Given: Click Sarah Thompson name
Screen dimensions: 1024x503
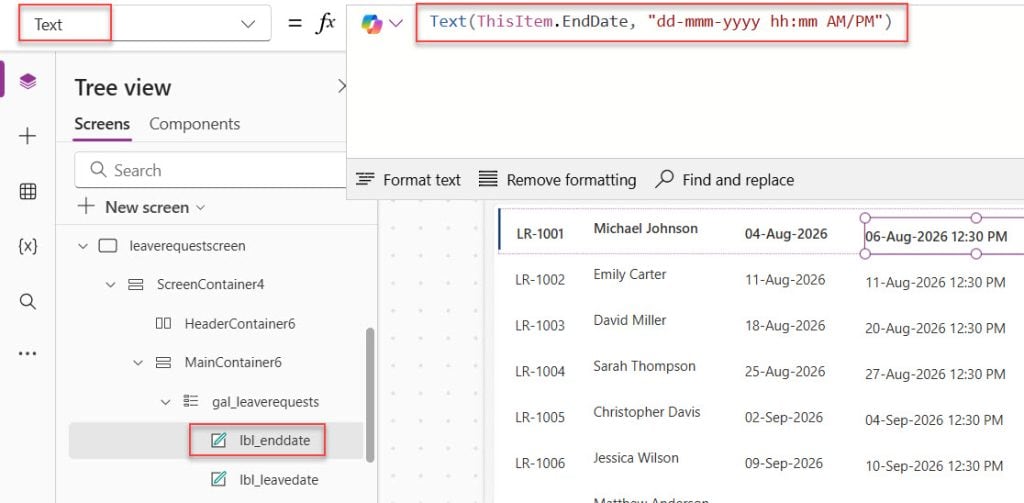Looking at the screenshot, I should [x=644, y=366].
